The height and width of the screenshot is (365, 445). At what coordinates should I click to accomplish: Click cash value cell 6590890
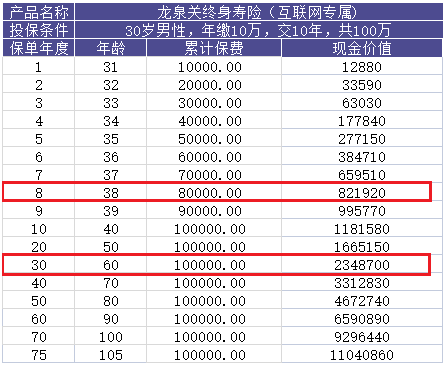tap(362, 319)
